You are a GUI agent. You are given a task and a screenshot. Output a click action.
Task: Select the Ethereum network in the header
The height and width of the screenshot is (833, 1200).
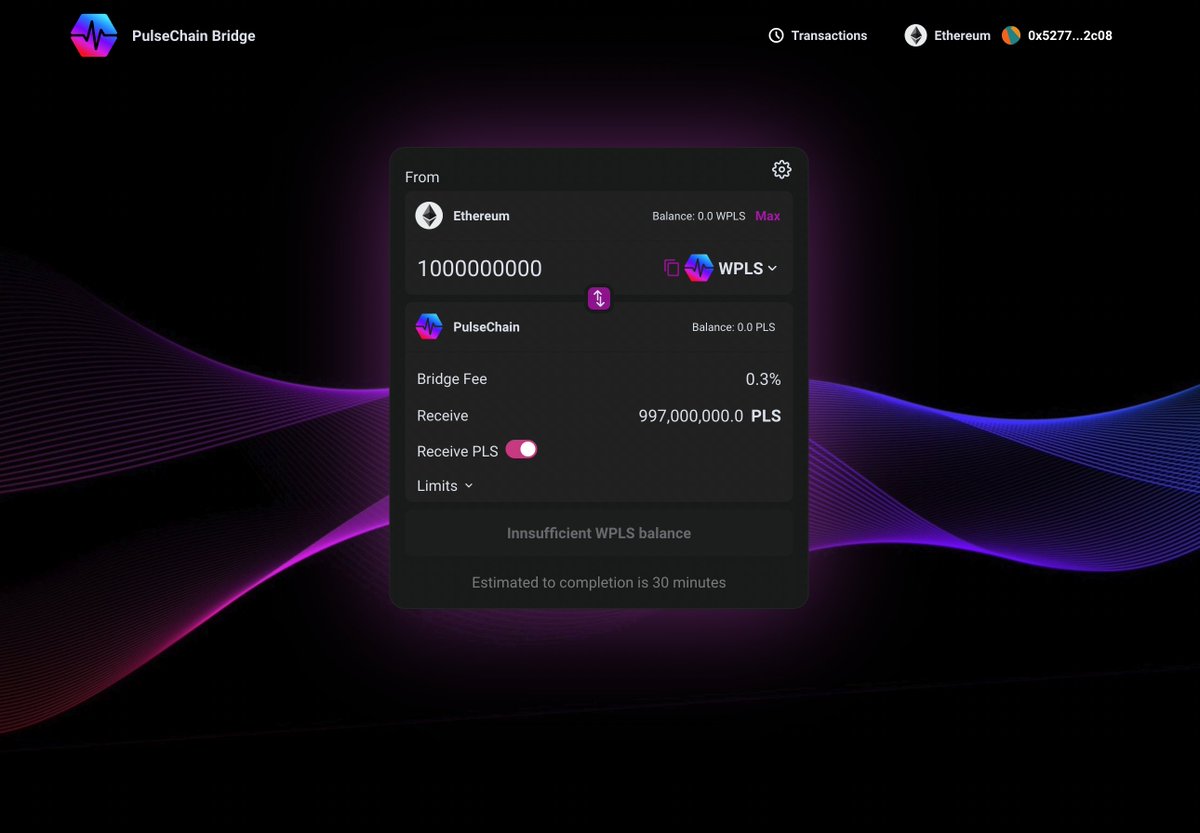(x=960, y=35)
